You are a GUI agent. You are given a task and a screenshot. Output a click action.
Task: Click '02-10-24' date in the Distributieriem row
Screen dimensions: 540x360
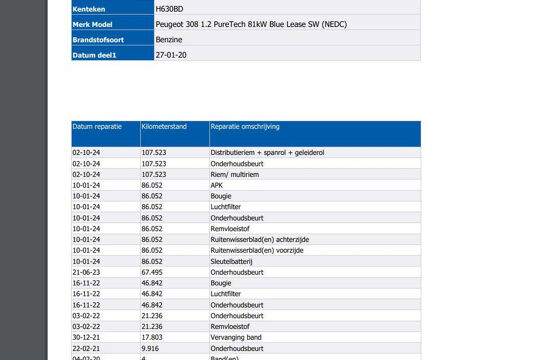coord(86,153)
